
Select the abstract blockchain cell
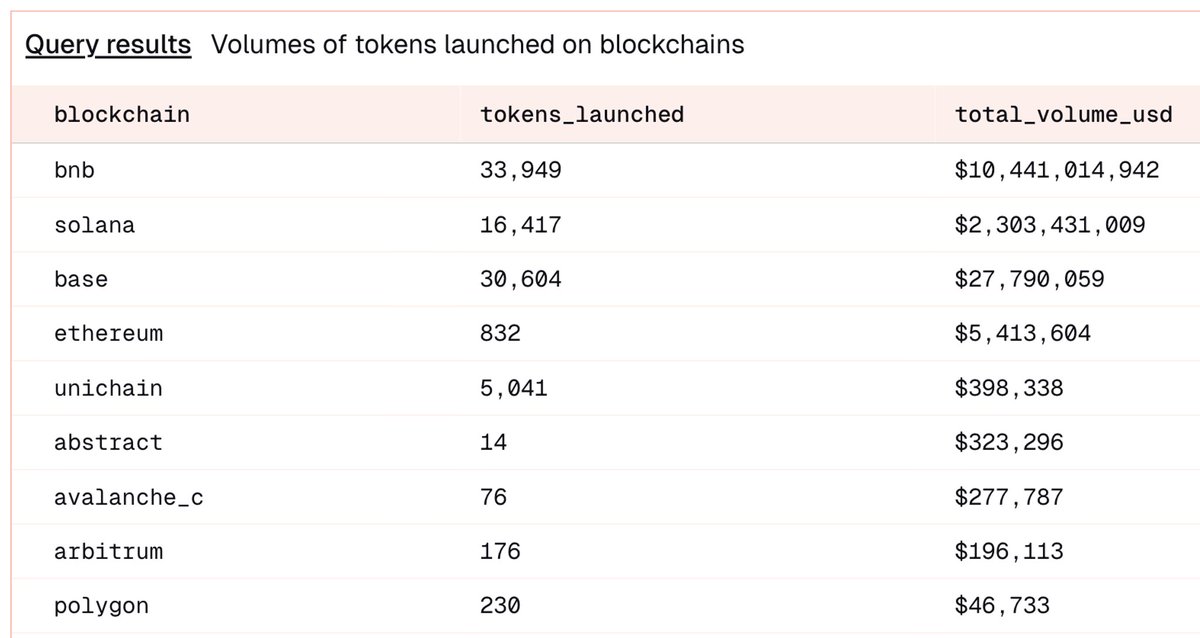[x=108, y=442]
